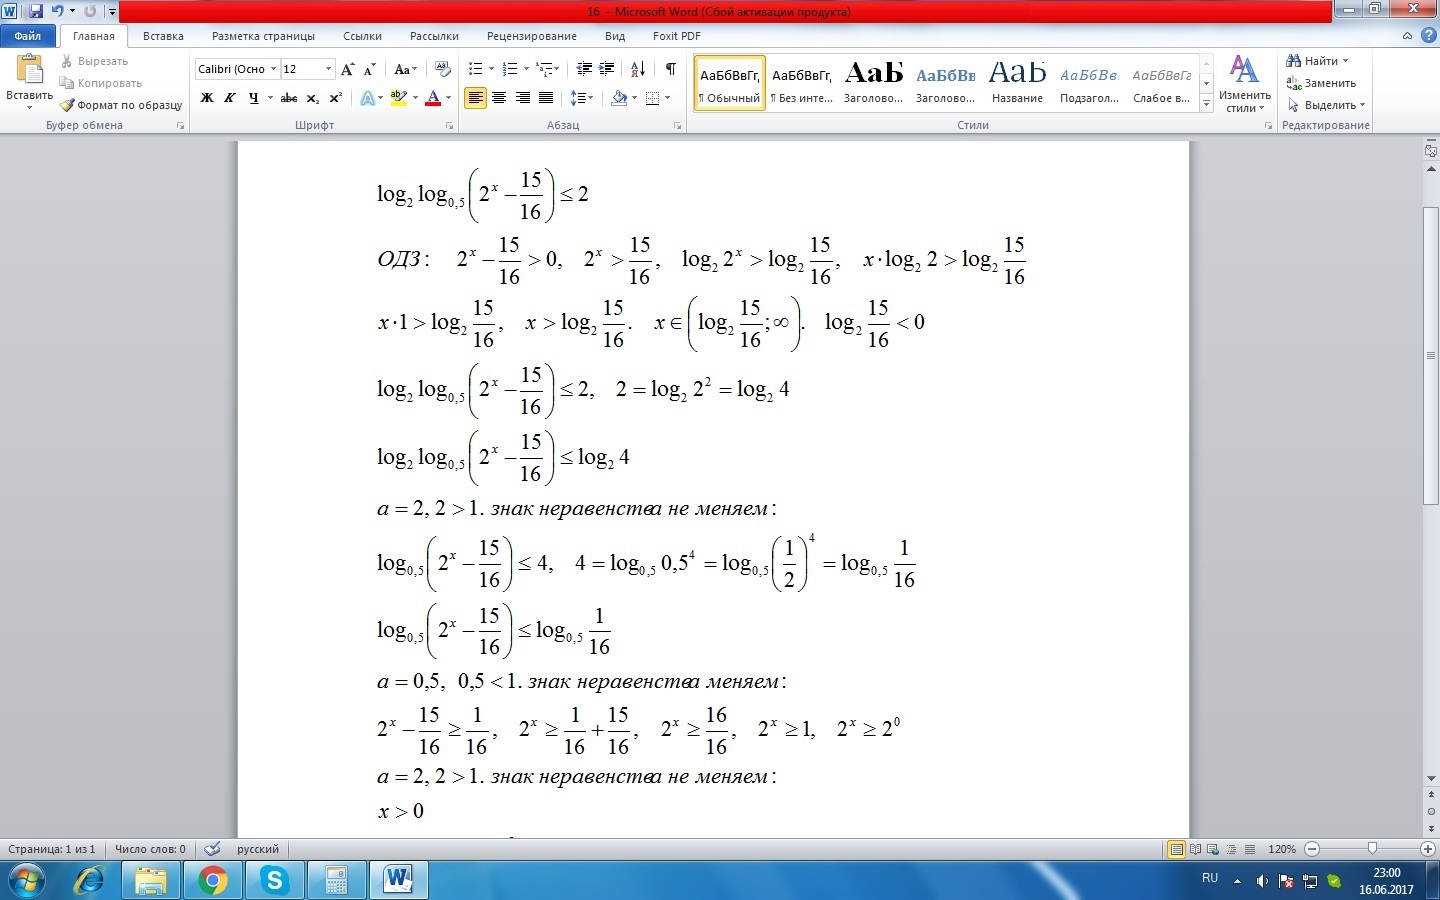The width and height of the screenshot is (1440, 900).
Task: Activate Формат по образцу format painter
Action: click(x=121, y=105)
